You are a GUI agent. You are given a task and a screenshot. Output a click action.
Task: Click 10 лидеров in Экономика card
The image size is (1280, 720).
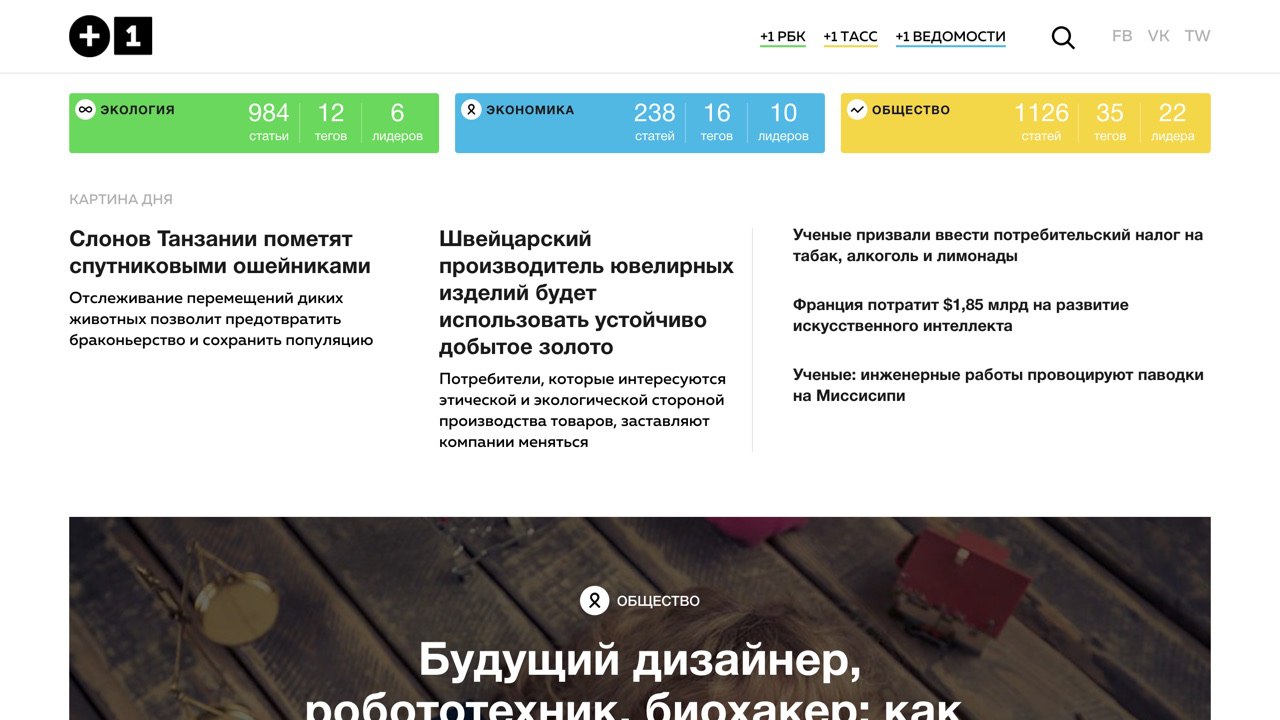point(783,122)
